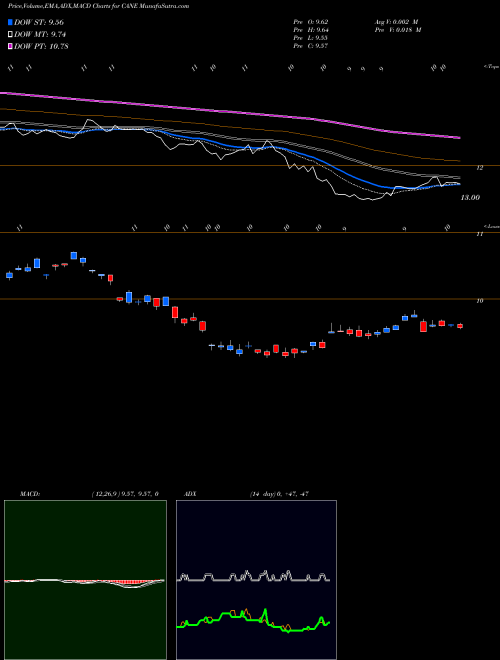Click the last red candlestick on the right
The image size is (500, 660).
click(460, 326)
